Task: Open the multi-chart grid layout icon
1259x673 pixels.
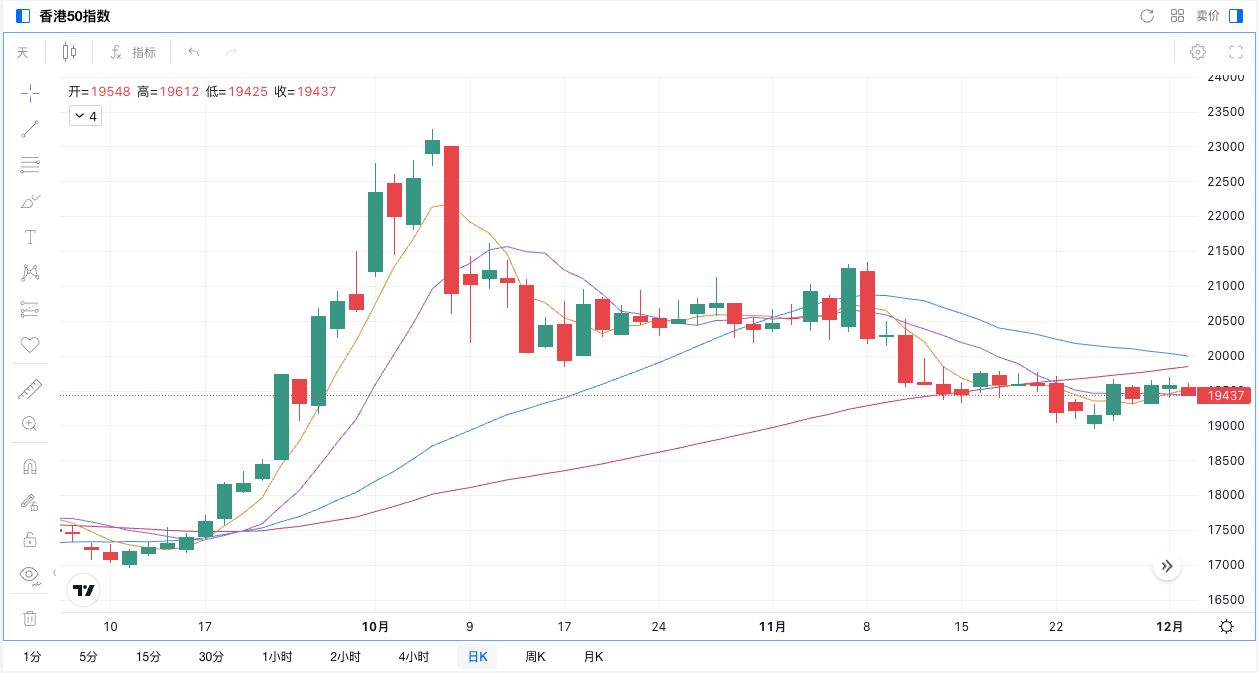Action: [x=1177, y=16]
